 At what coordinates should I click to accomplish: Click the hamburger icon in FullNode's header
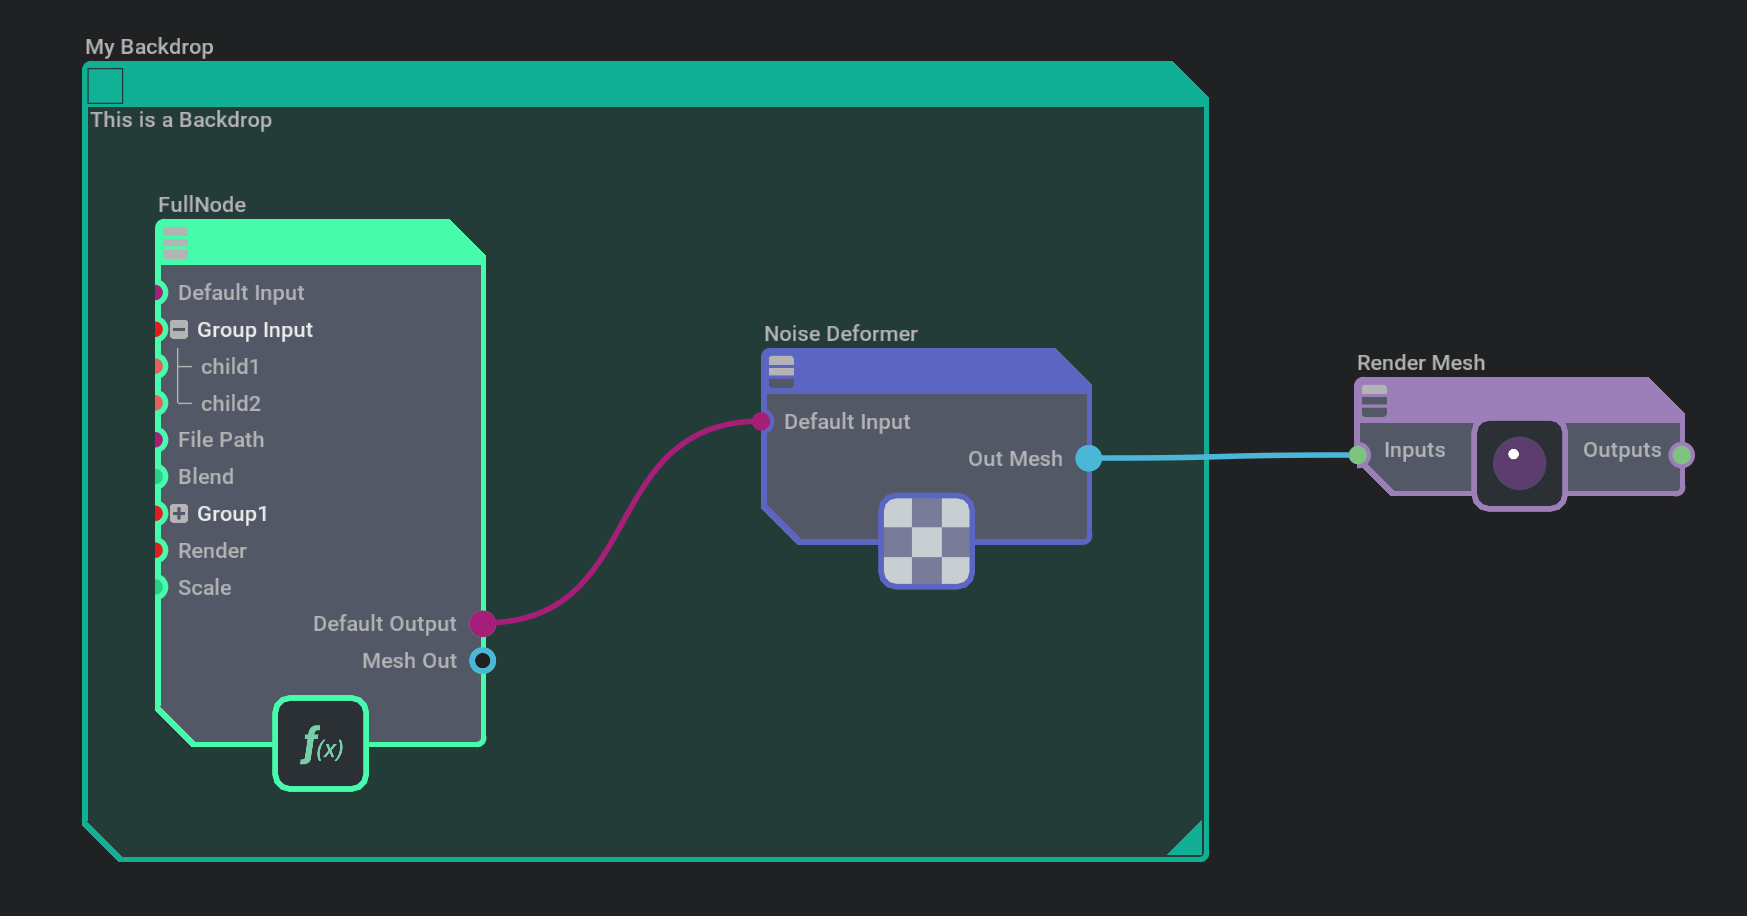pyautogui.click(x=175, y=242)
